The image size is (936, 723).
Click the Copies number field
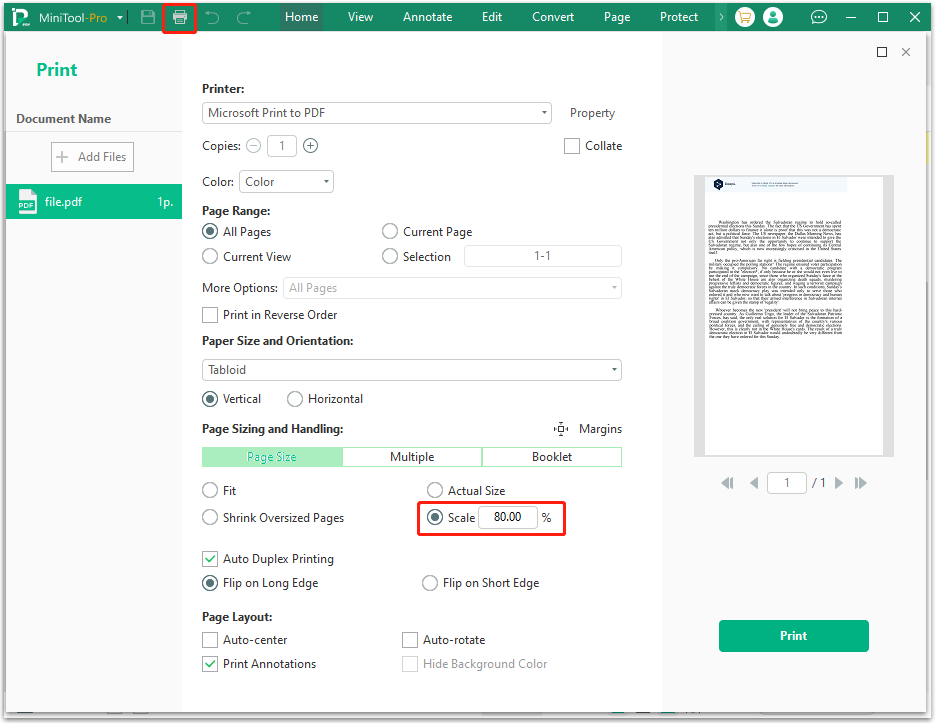(282, 146)
